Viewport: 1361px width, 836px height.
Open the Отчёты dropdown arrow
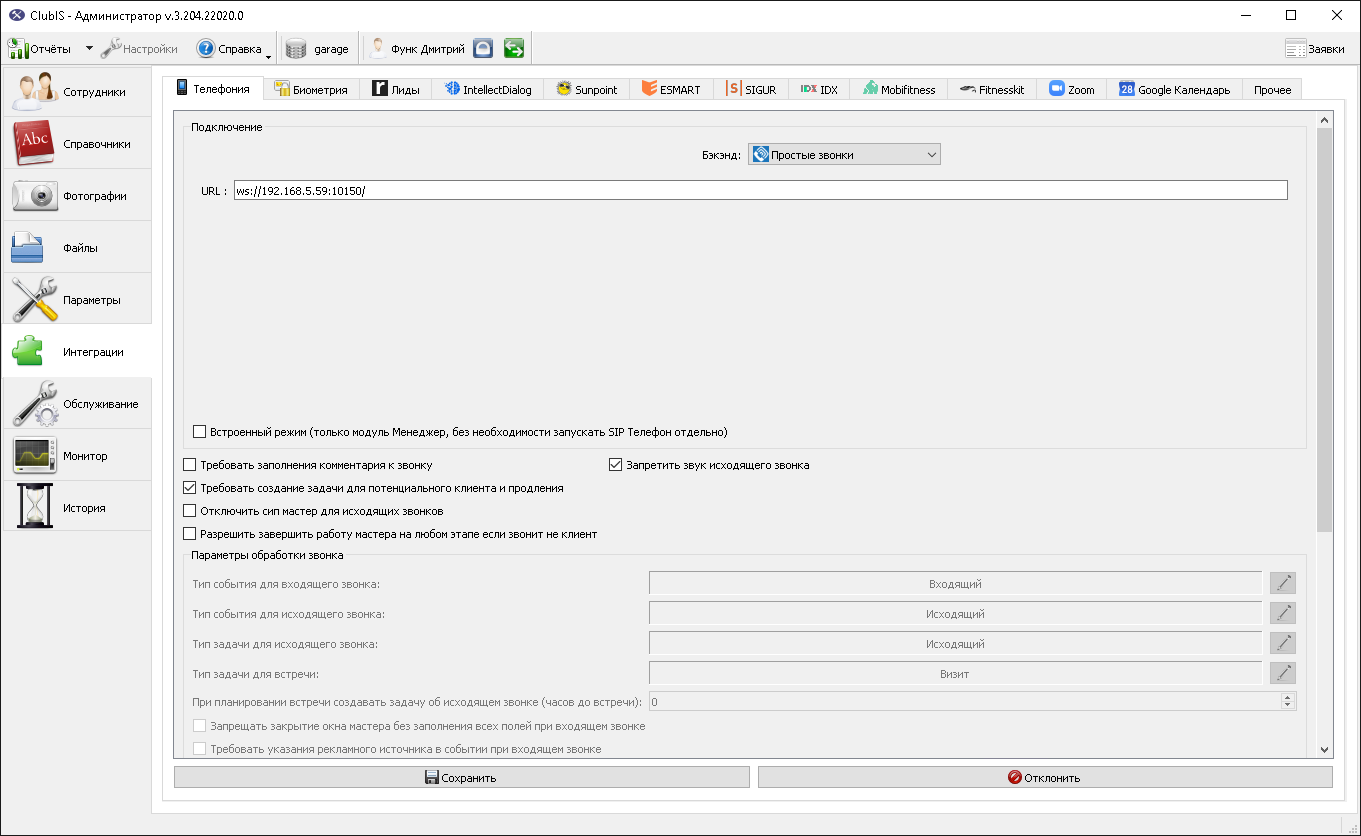[x=88, y=48]
